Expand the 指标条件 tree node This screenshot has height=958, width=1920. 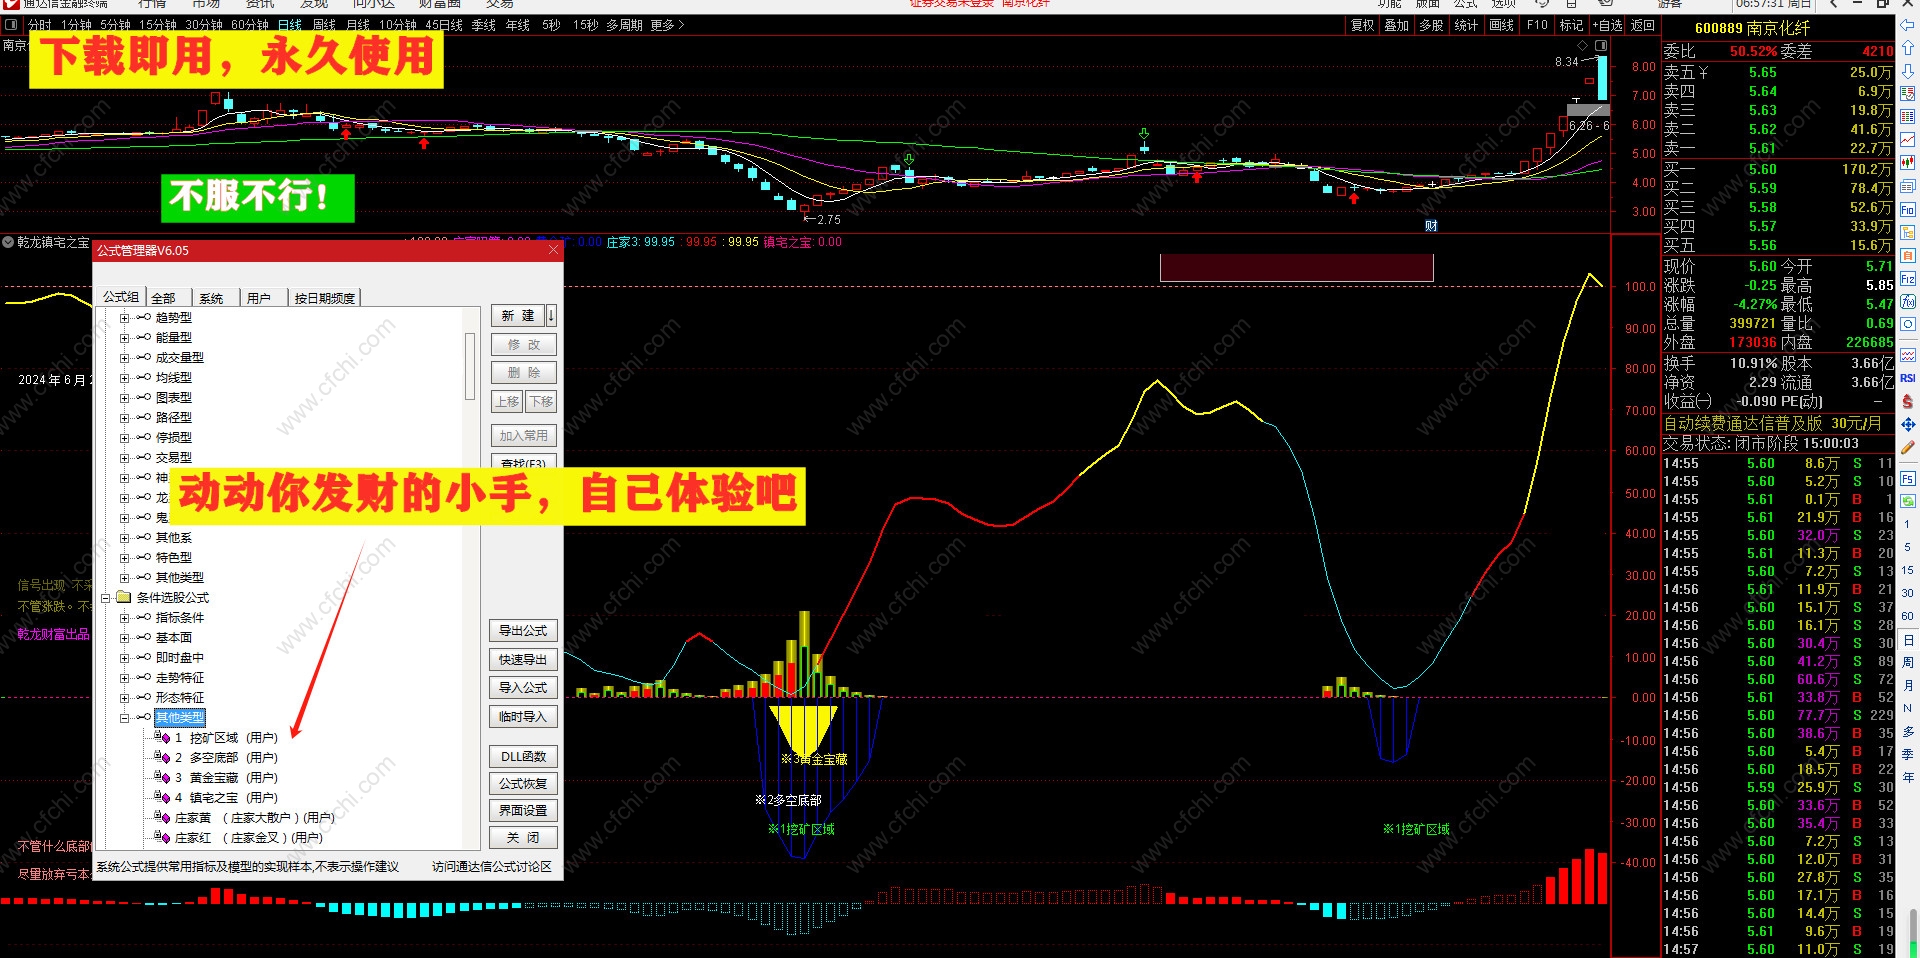coord(124,618)
